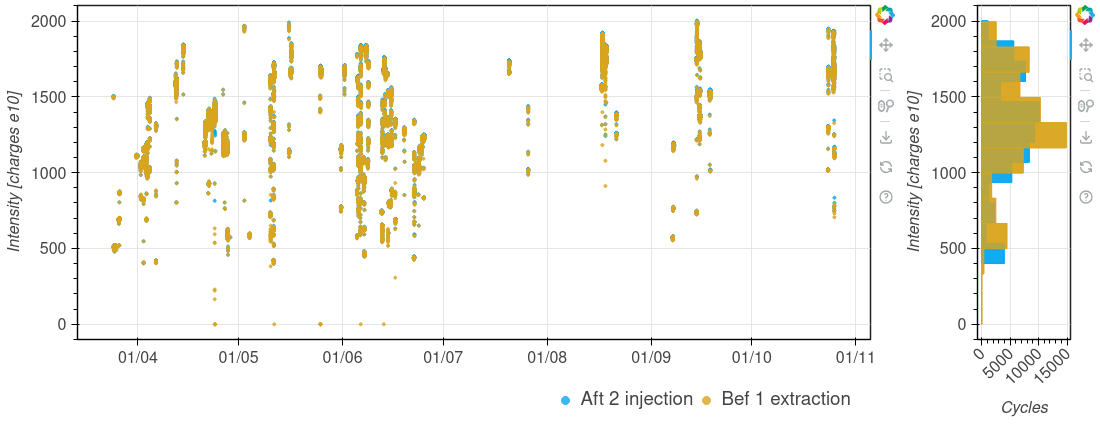
Task: Save the scatter plot as an image
Action: (885, 137)
